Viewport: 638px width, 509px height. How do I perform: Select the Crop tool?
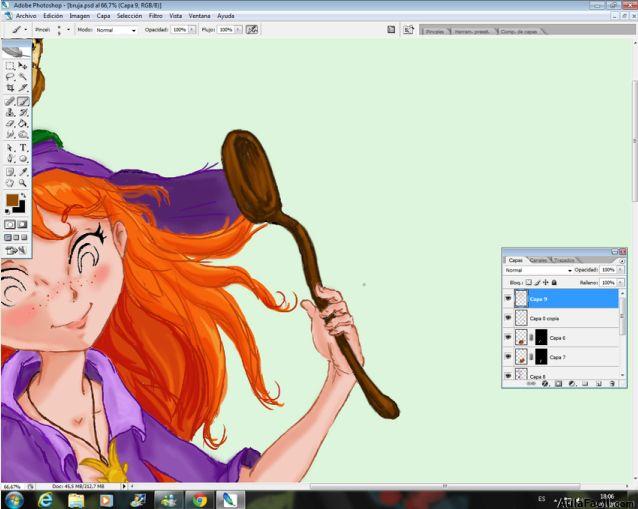click(x=10, y=88)
